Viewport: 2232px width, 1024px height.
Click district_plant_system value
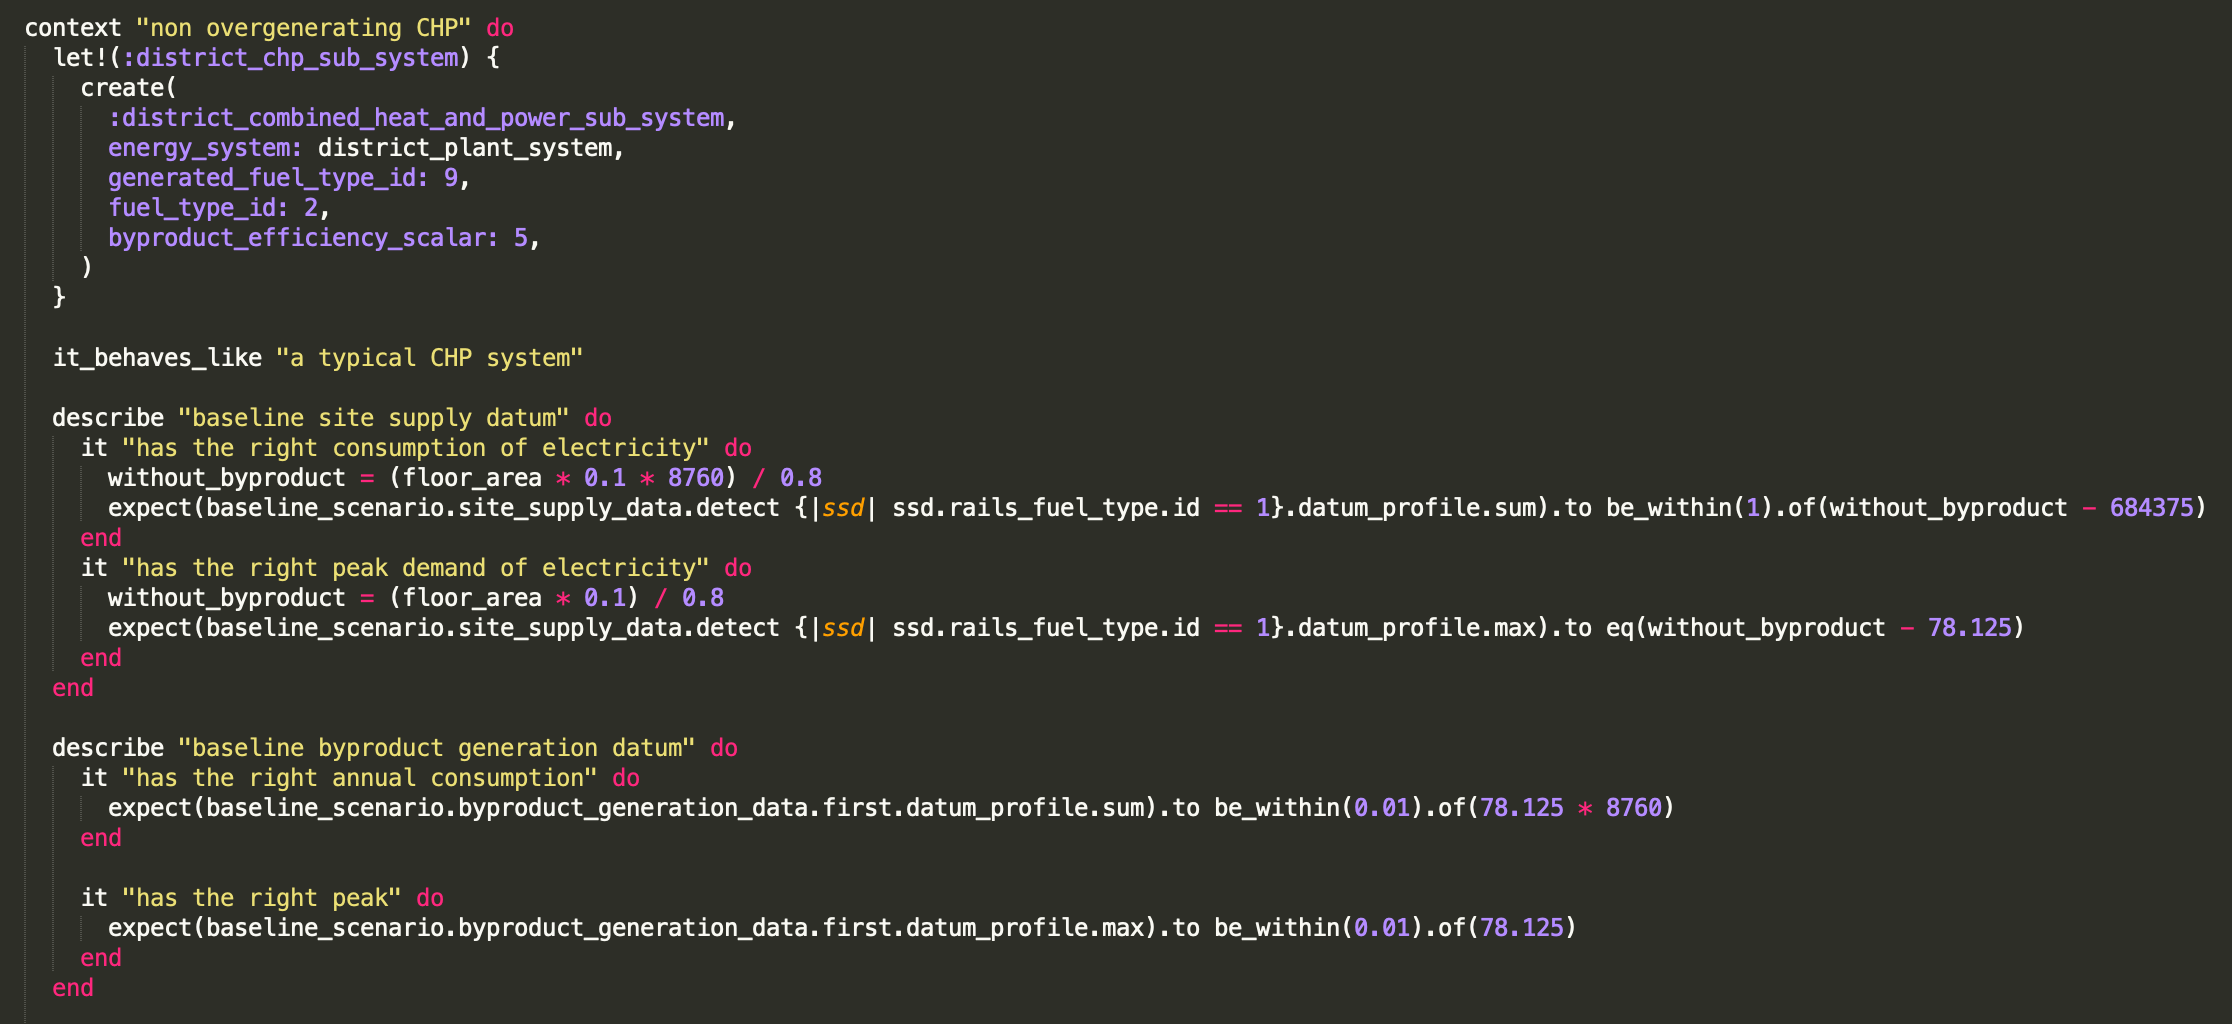click(465, 148)
